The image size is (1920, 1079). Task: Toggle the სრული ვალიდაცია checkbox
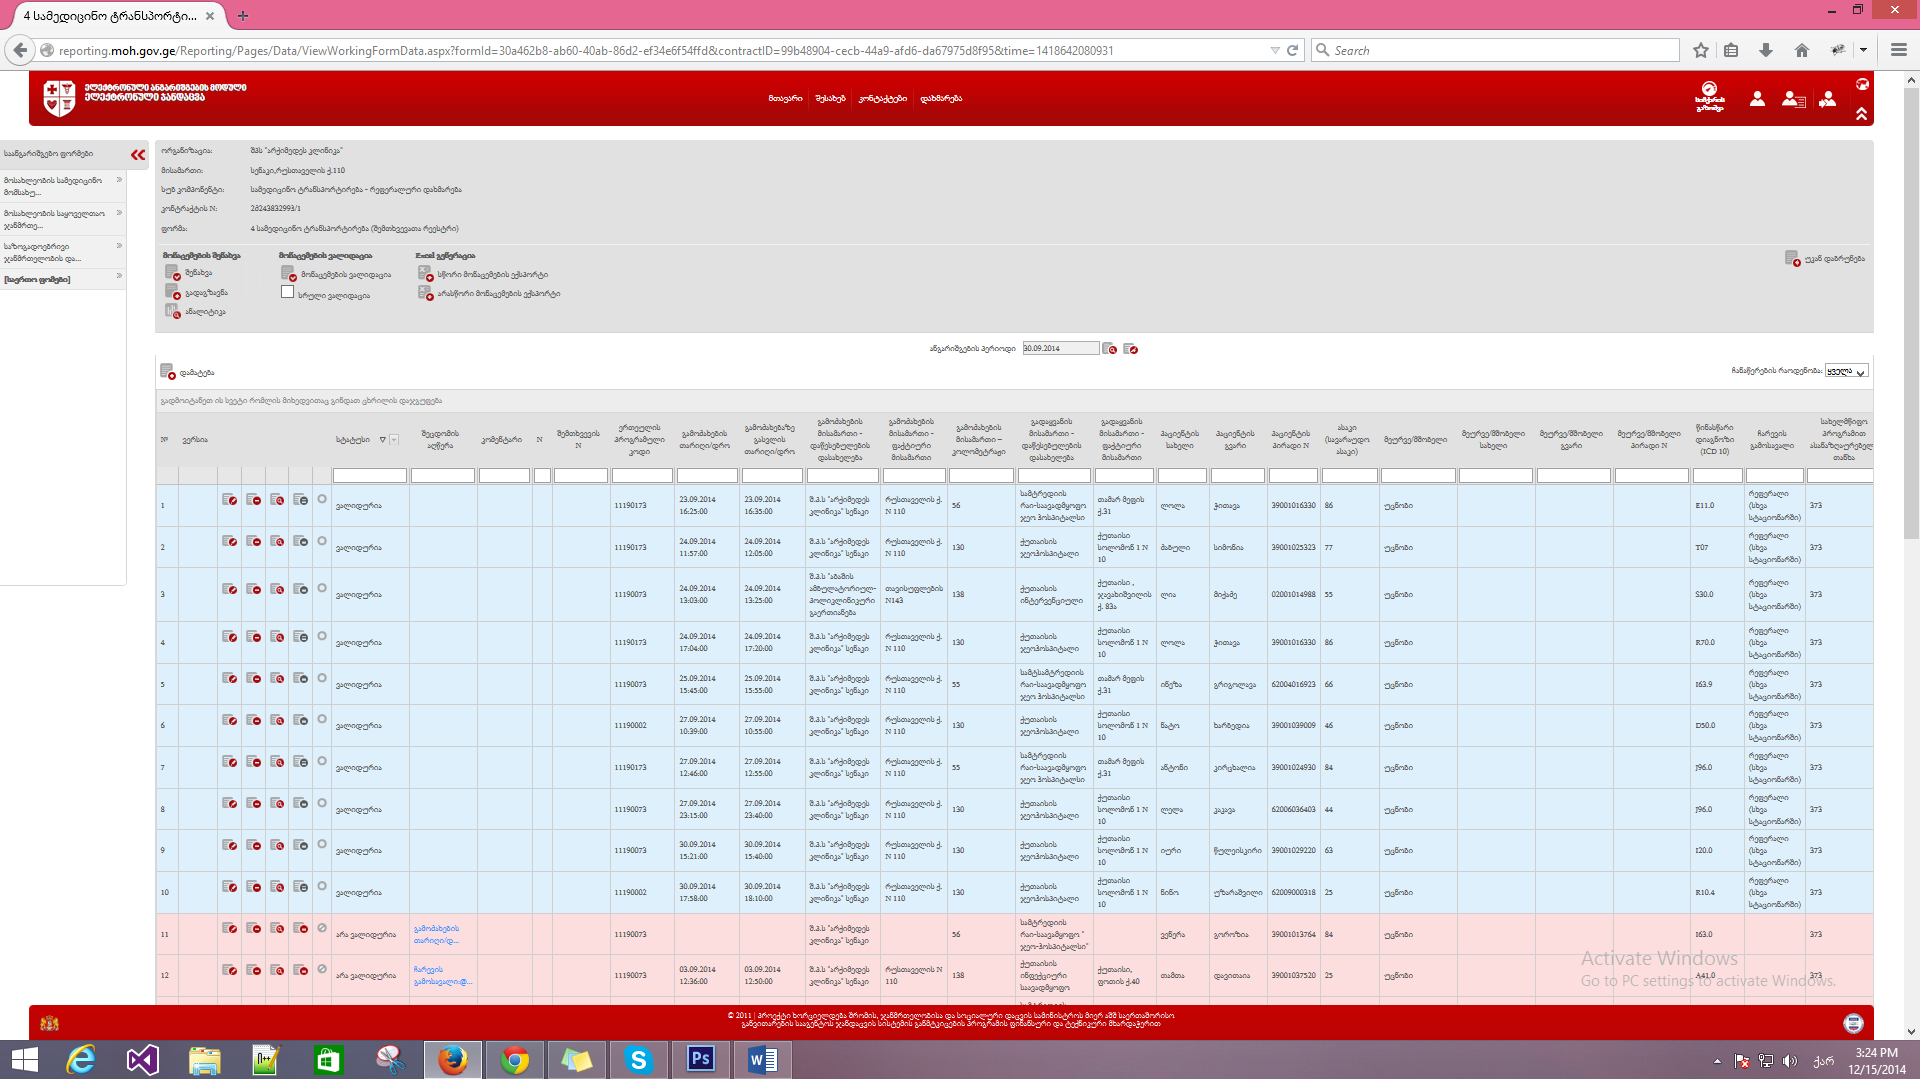[288, 292]
